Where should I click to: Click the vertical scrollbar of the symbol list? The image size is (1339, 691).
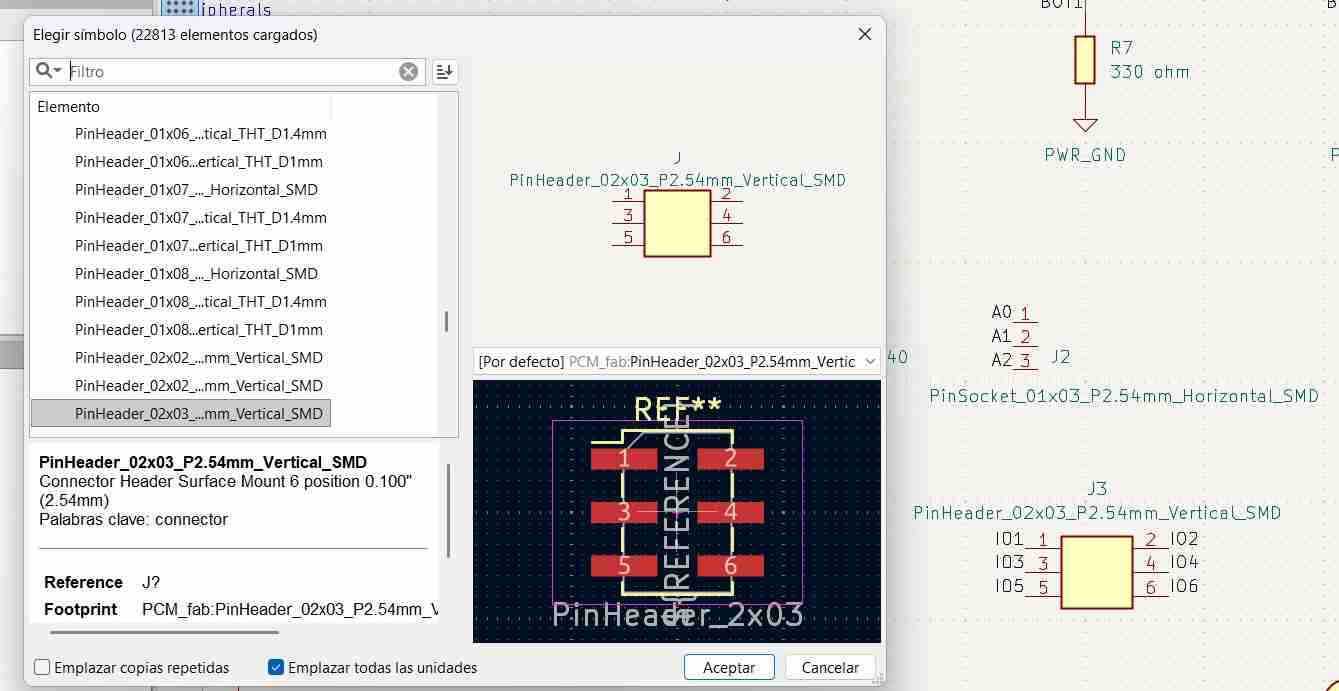point(446,320)
